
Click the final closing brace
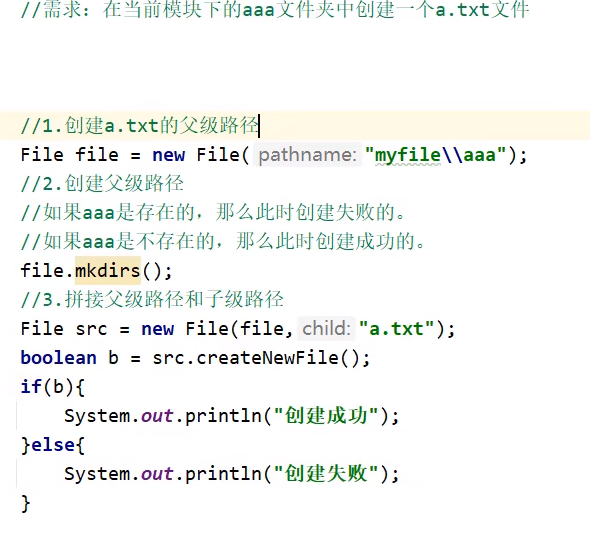(x=26, y=503)
